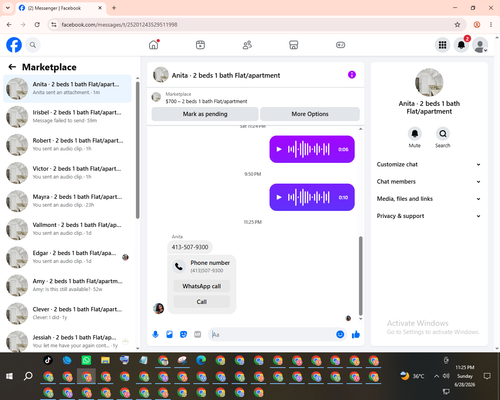Play the 0:10 audio clip
The height and width of the screenshot is (400, 500).
coord(279,197)
